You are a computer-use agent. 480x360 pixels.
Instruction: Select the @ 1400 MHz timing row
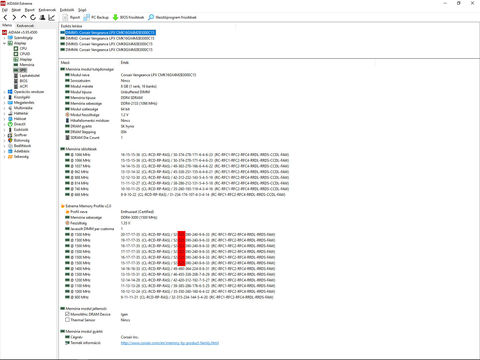pos(170,269)
